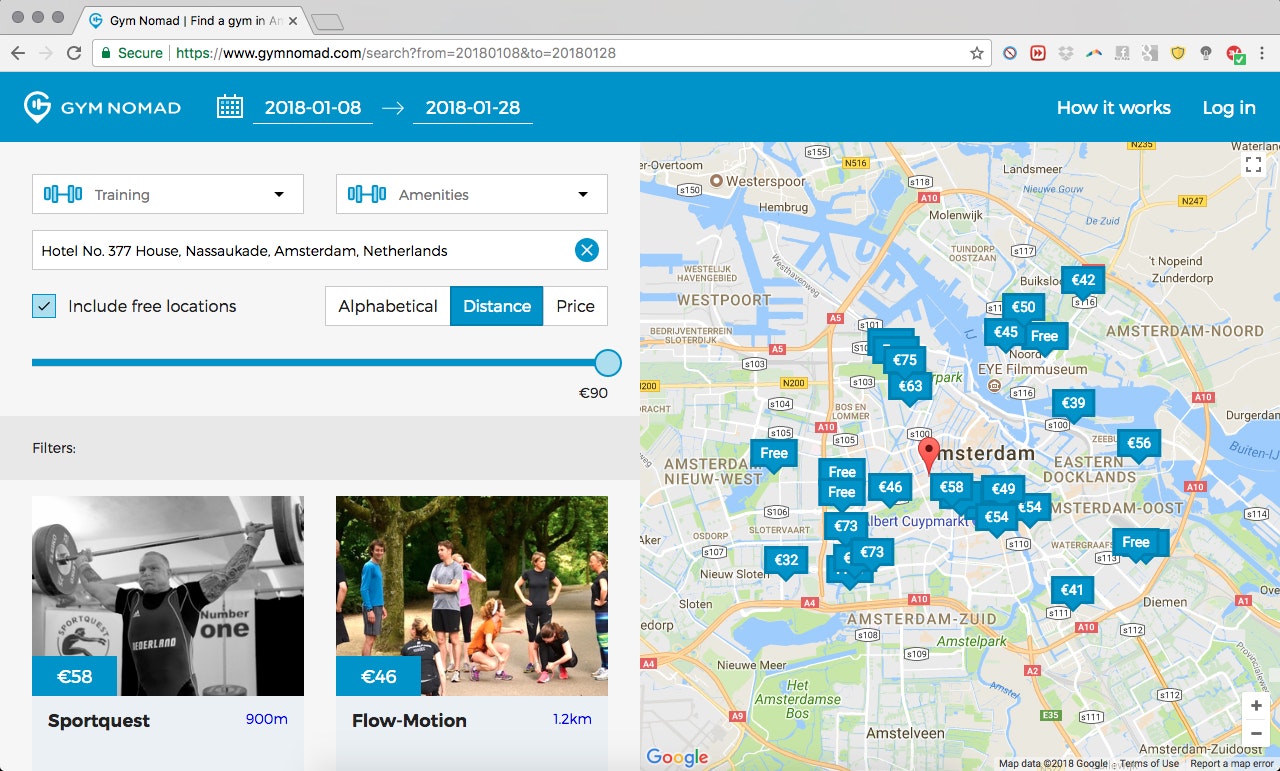
Task: Select the €45 map marker
Action: (x=1005, y=333)
